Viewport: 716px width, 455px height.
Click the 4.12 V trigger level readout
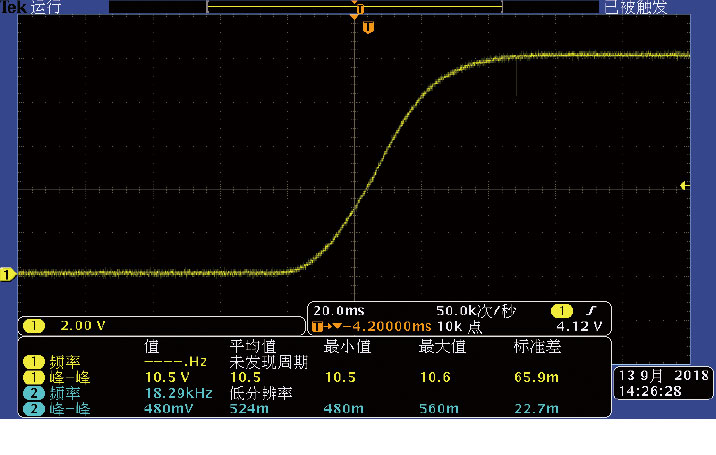coord(579,326)
